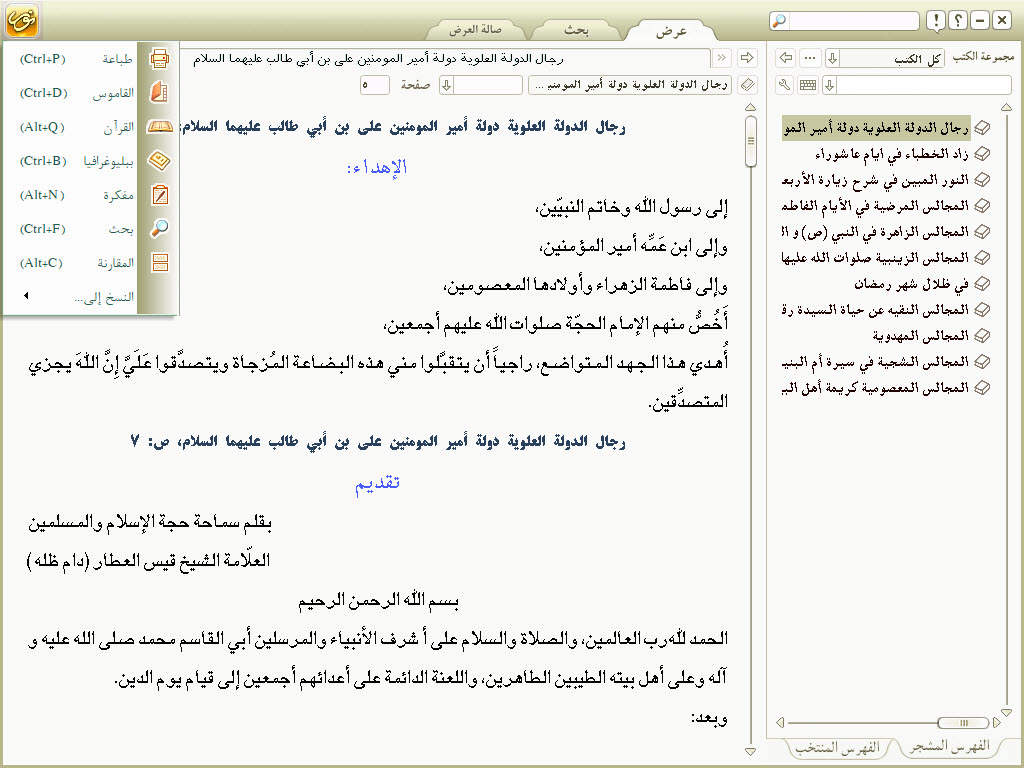Image resolution: width=1024 pixels, height=768 pixels.
Task: Open the Quran (القرآن) book icon
Action: click(x=158, y=127)
